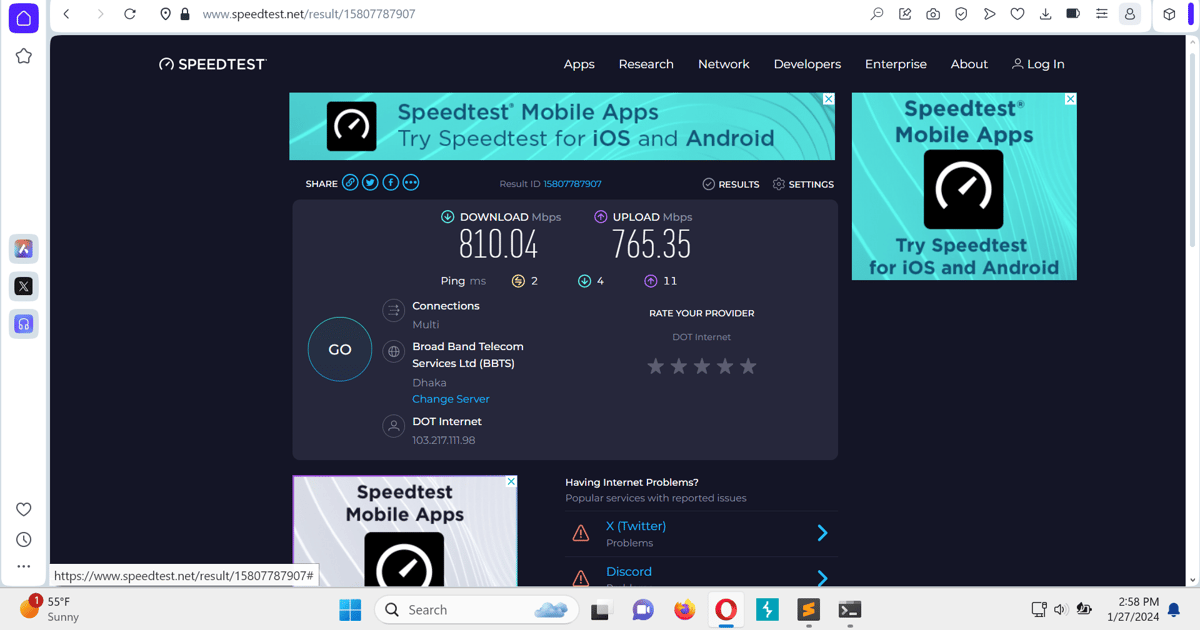Open Speedtest SETTINGS
This screenshot has width=1200, height=630.
(803, 184)
